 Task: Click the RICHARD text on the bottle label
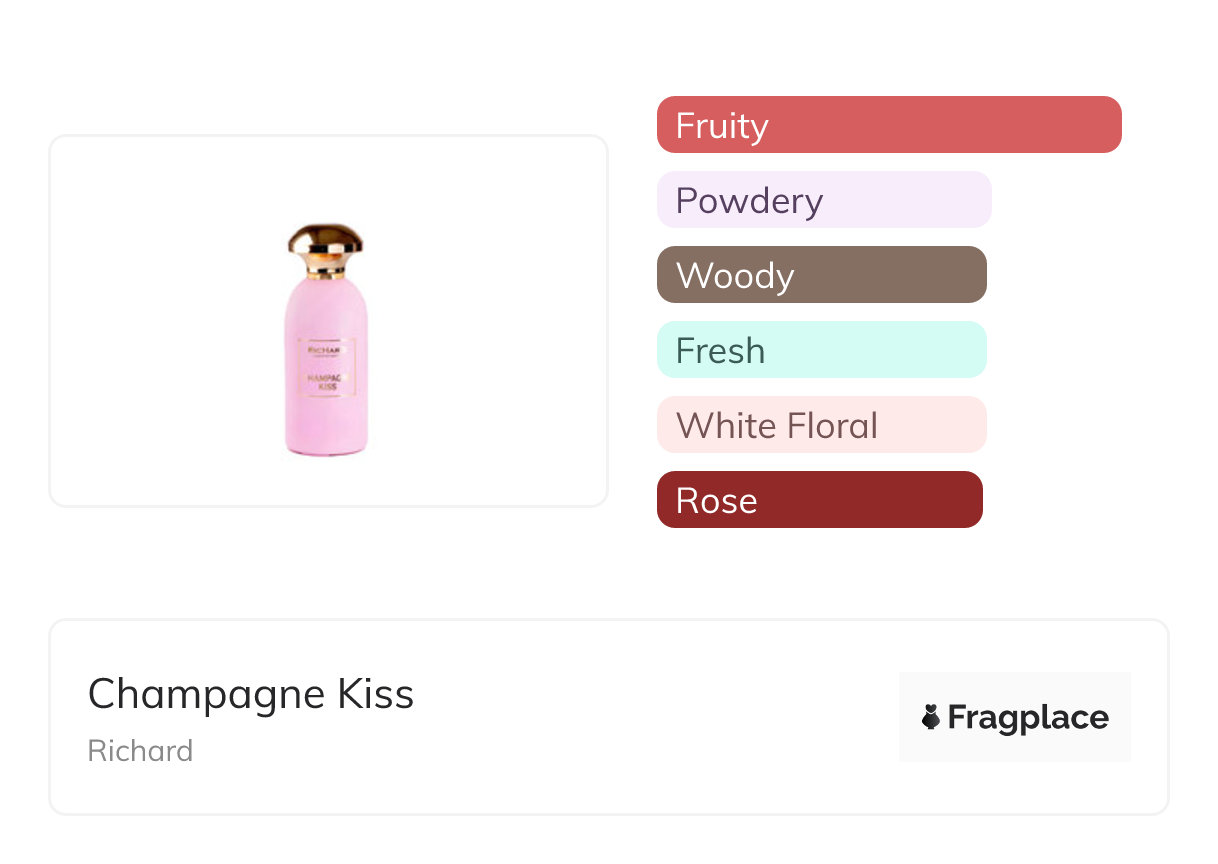326,351
